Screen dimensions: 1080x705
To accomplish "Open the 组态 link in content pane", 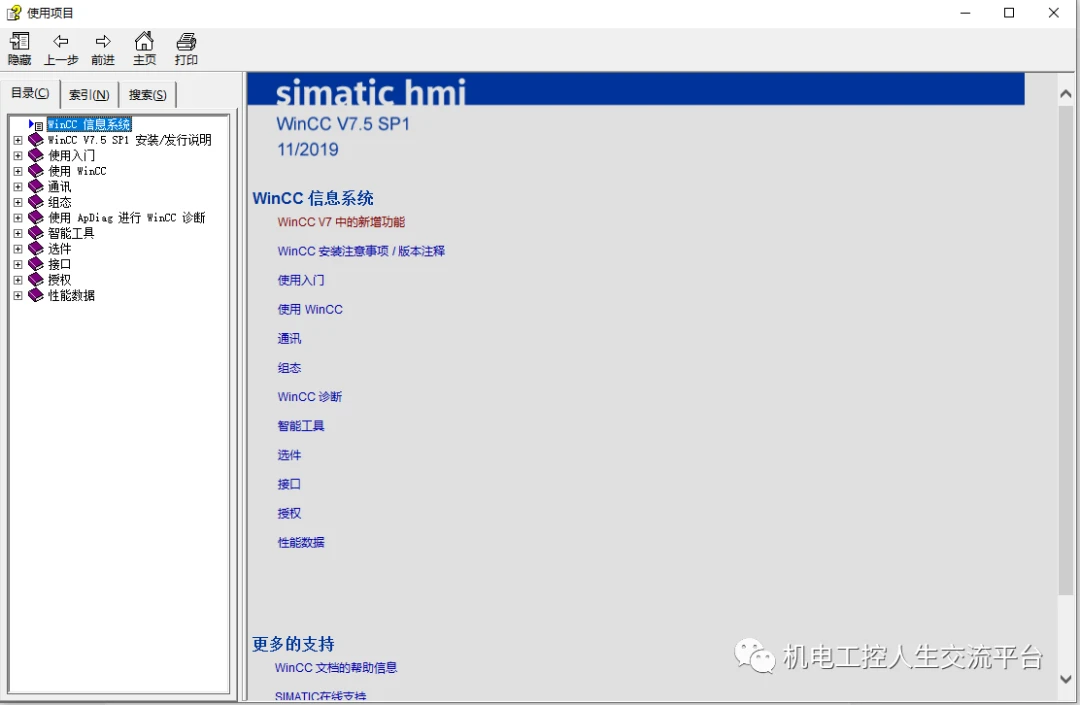I will pyautogui.click(x=289, y=368).
